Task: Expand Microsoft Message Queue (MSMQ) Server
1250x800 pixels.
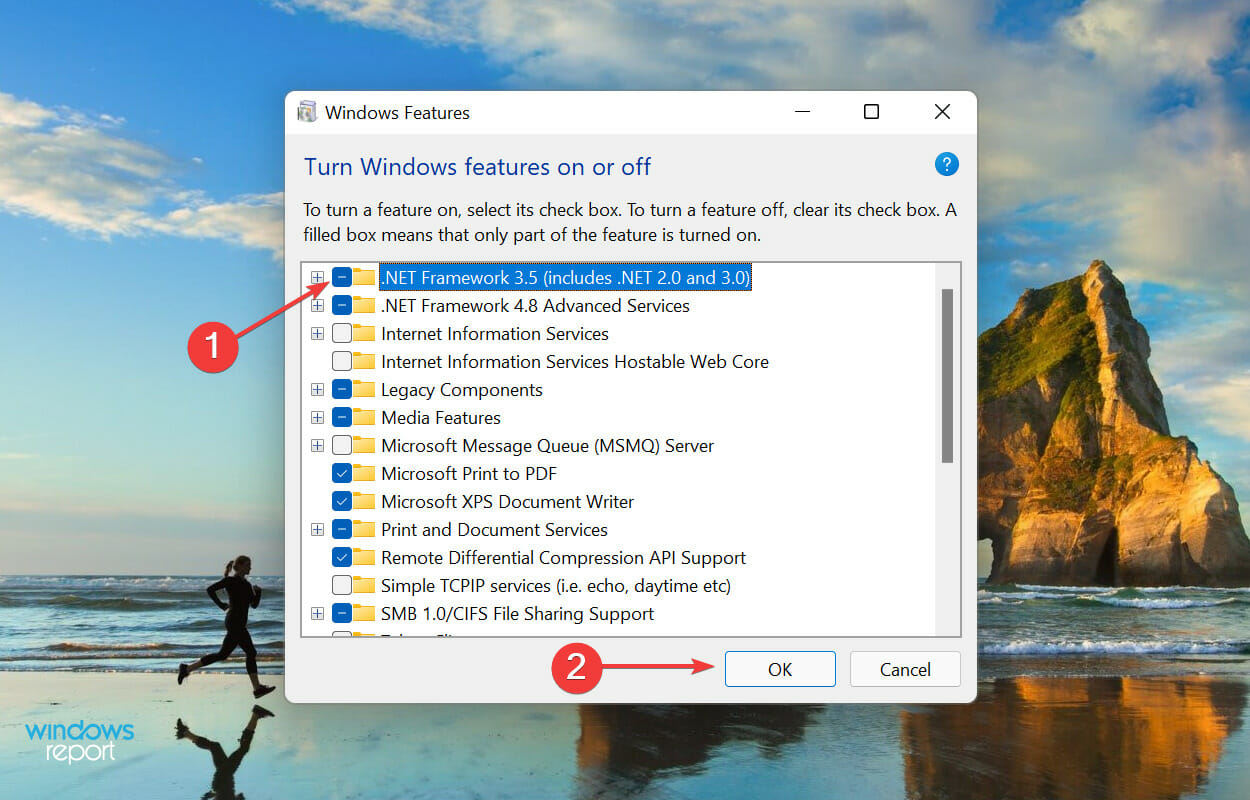Action: (317, 445)
